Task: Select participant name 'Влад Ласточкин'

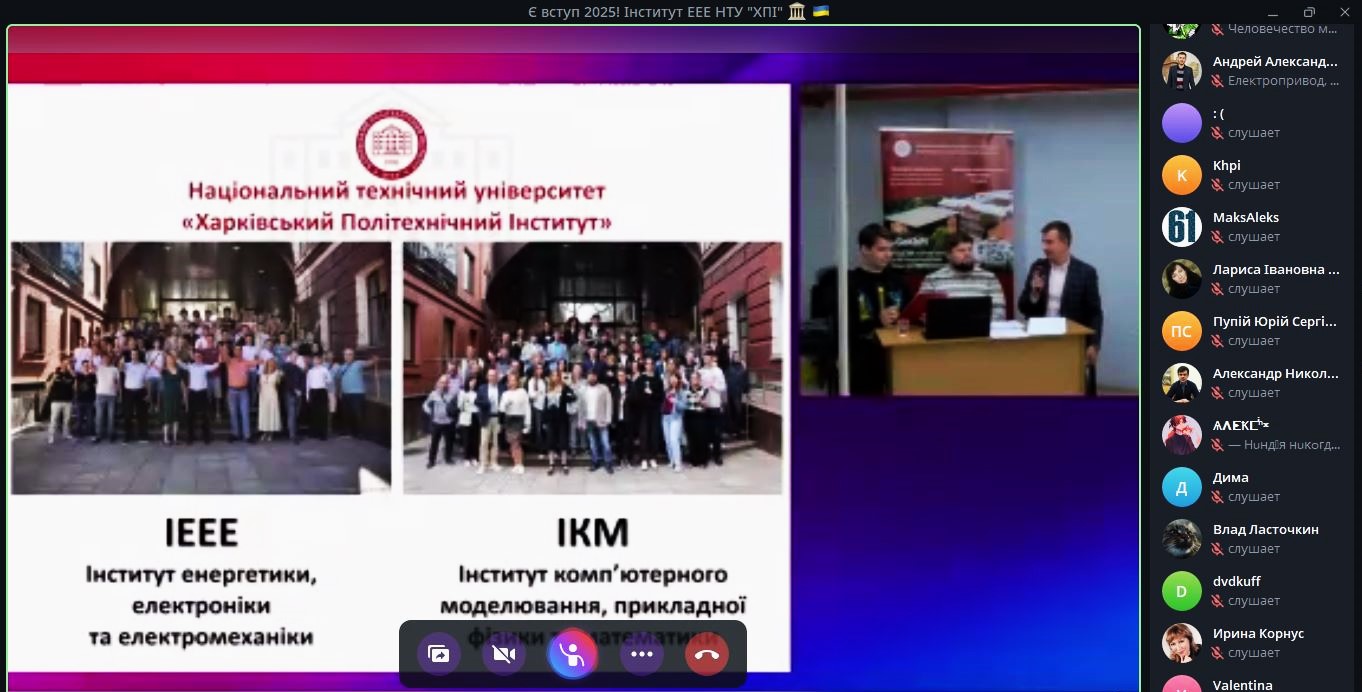Action: pyautogui.click(x=1266, y=529)
